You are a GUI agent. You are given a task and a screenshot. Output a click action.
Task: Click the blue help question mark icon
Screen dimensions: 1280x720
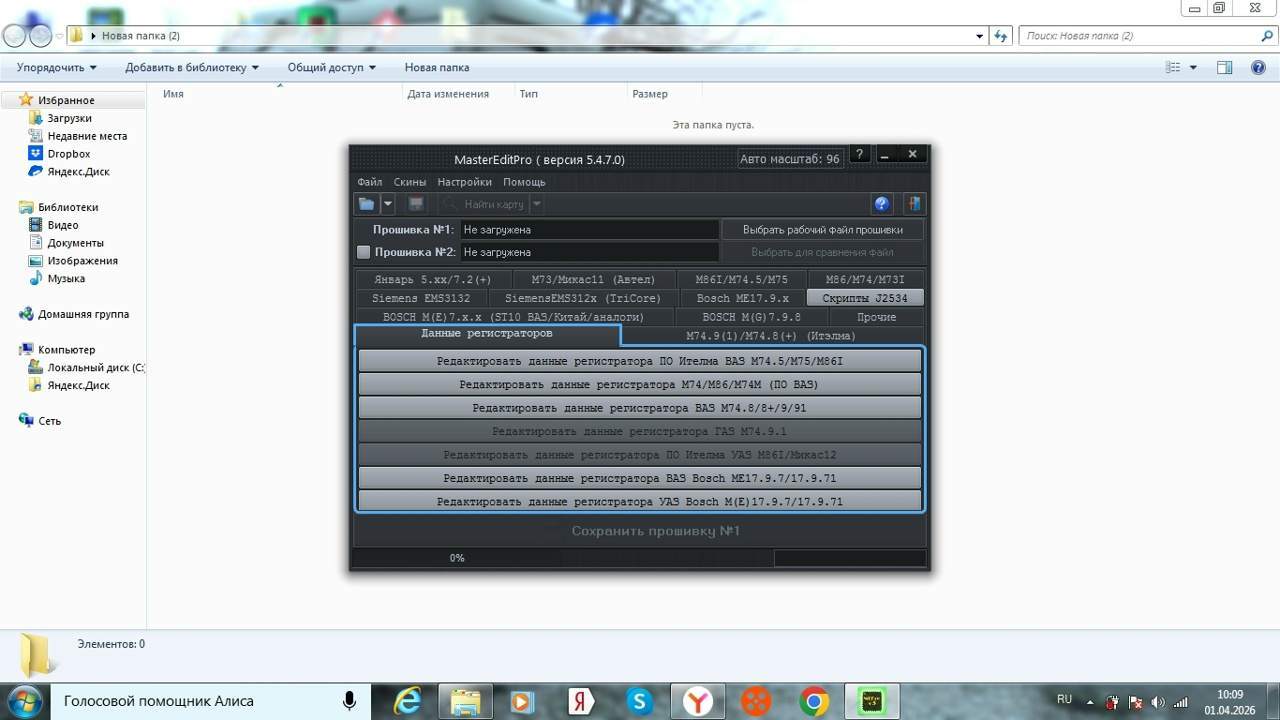(881, 204)
